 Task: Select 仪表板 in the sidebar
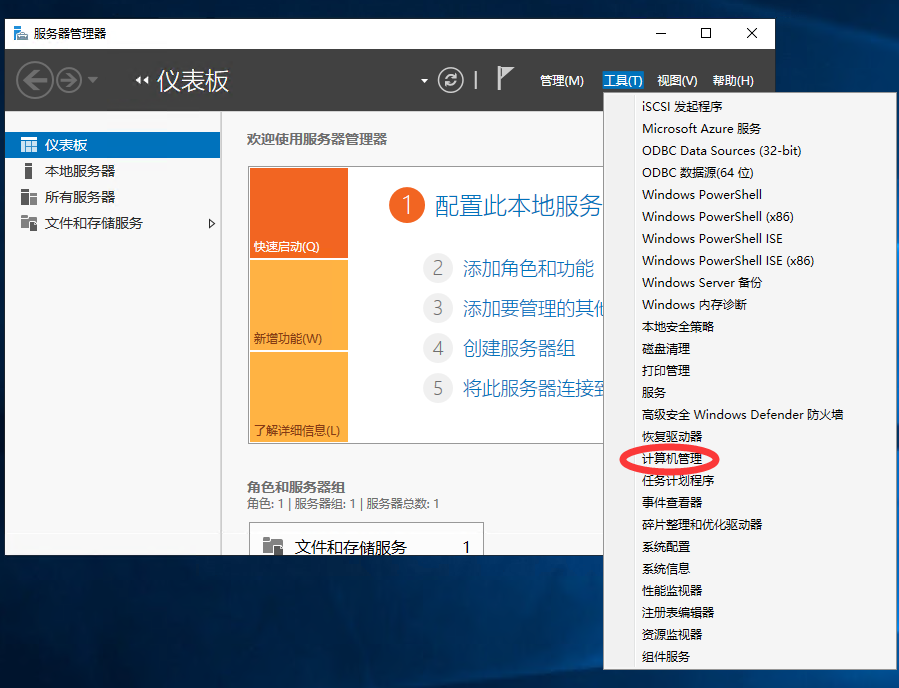coord(112,145)
